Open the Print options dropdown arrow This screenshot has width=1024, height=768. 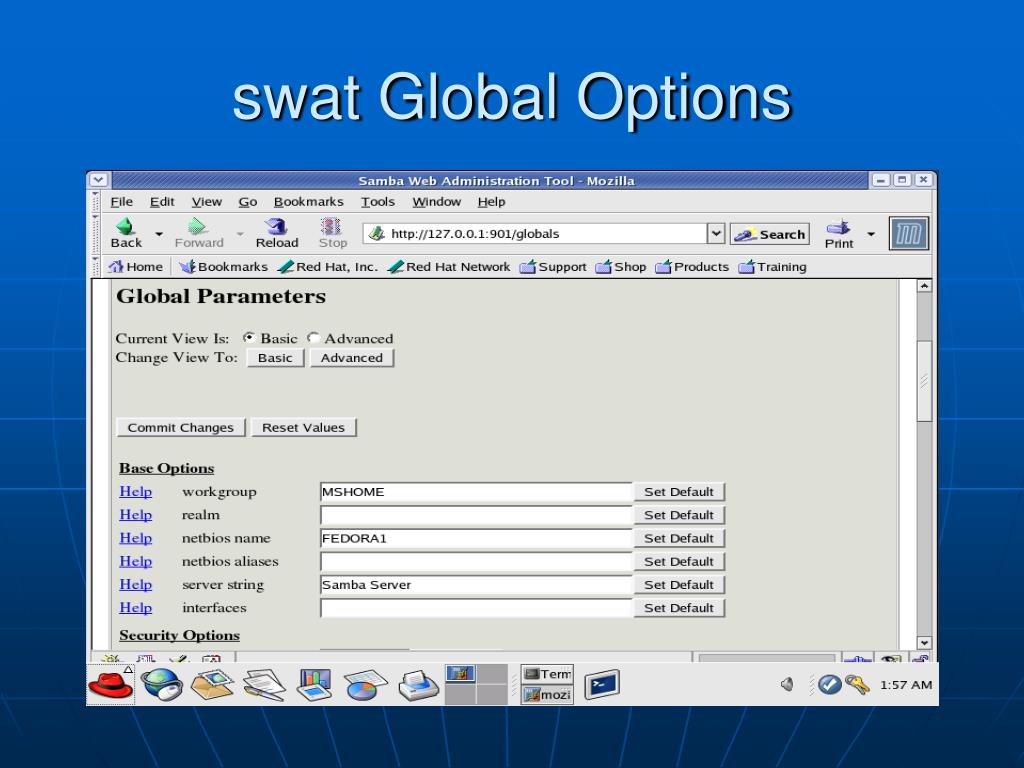[x=871, y=233]
